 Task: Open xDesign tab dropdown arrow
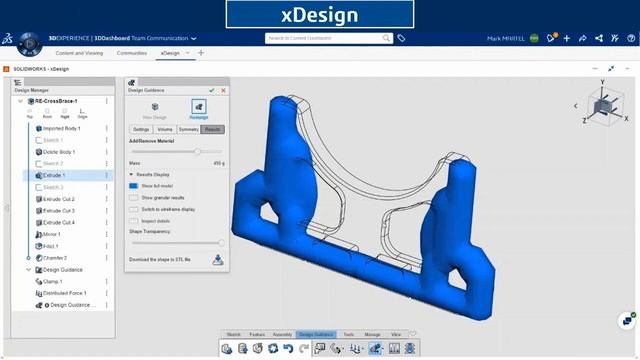pyautogui.click(x=188, y=53)
